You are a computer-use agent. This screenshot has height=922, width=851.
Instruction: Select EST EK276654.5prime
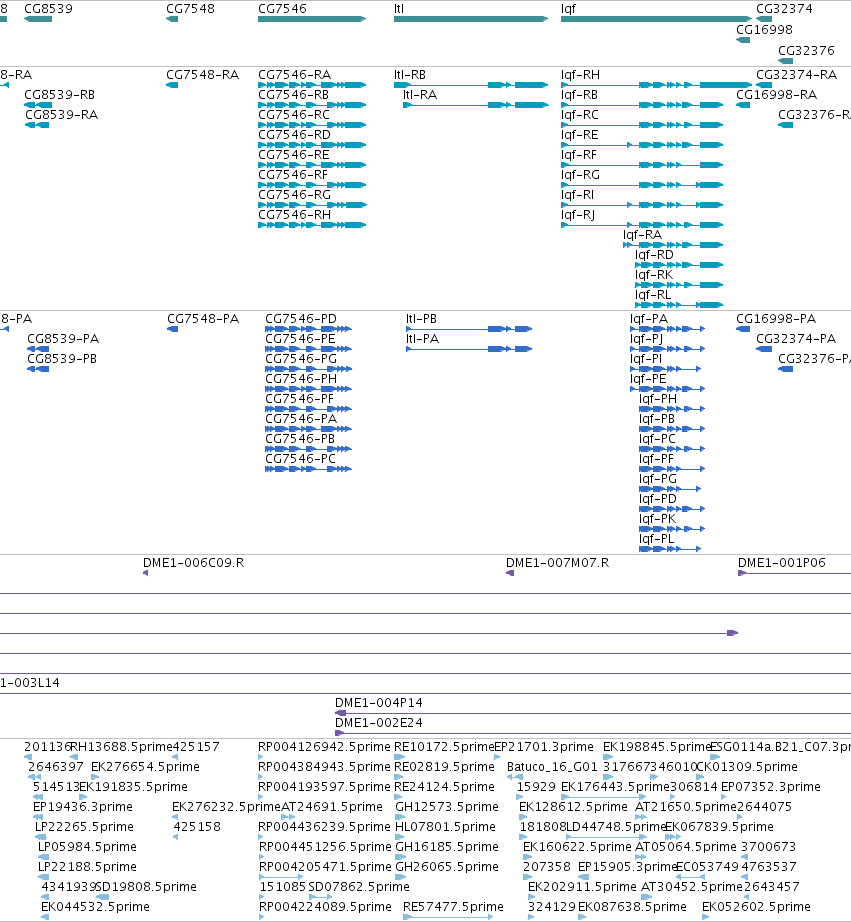click(x=145, y=767)
